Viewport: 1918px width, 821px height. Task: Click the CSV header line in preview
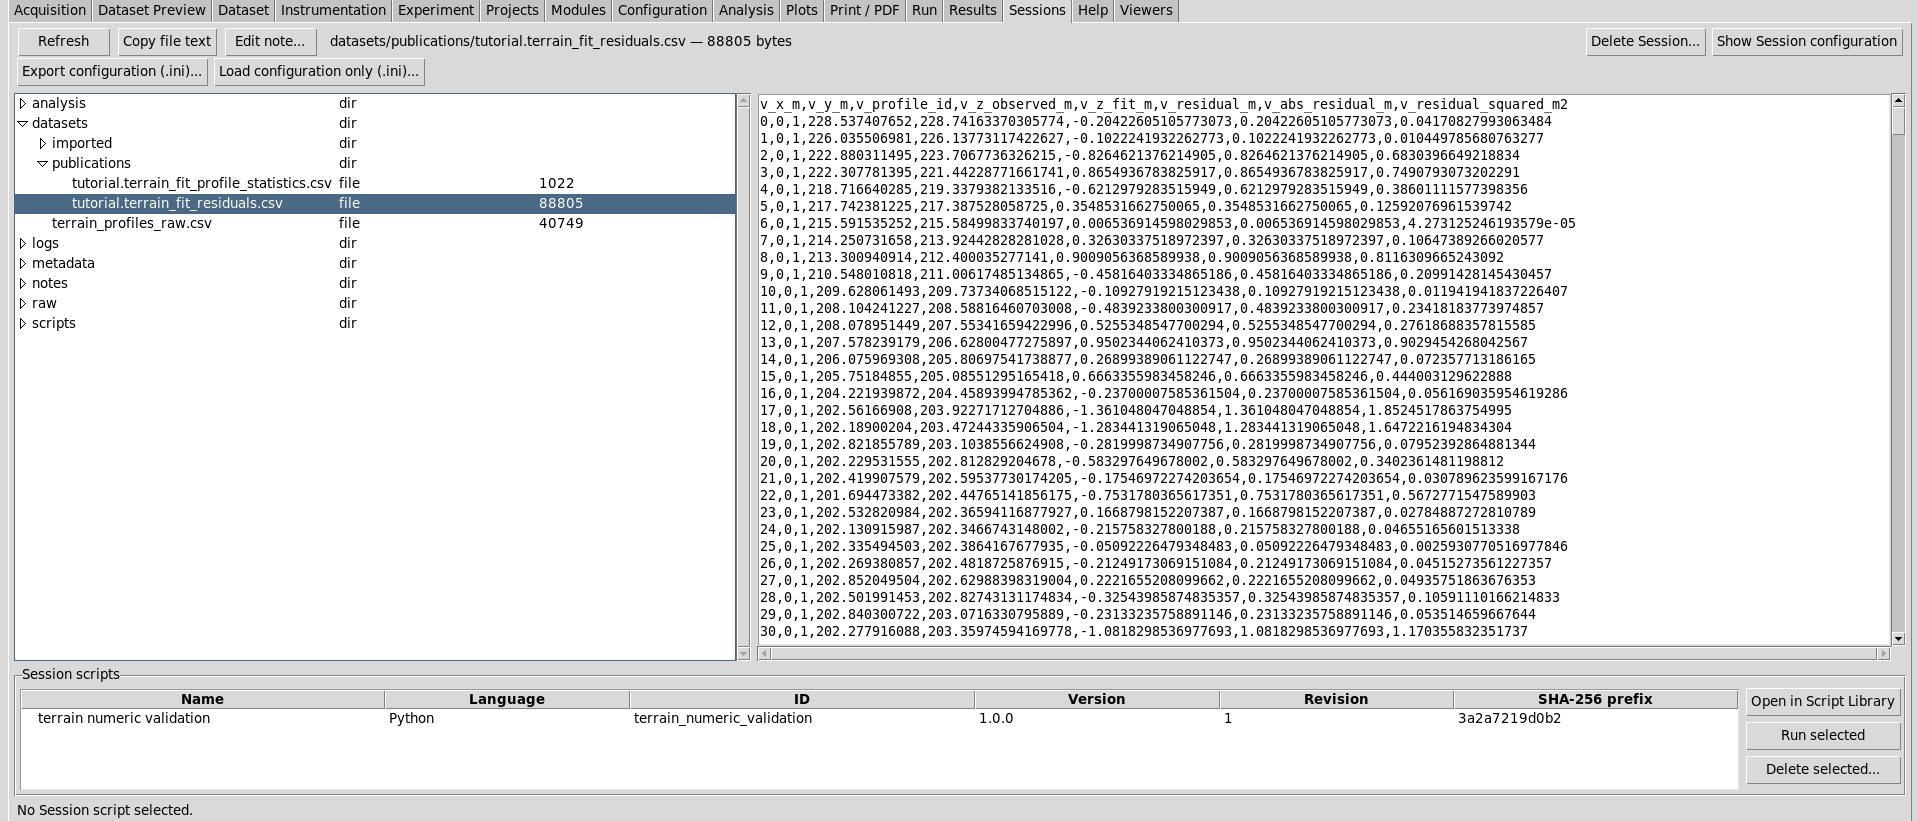(x=1164, y=104)
